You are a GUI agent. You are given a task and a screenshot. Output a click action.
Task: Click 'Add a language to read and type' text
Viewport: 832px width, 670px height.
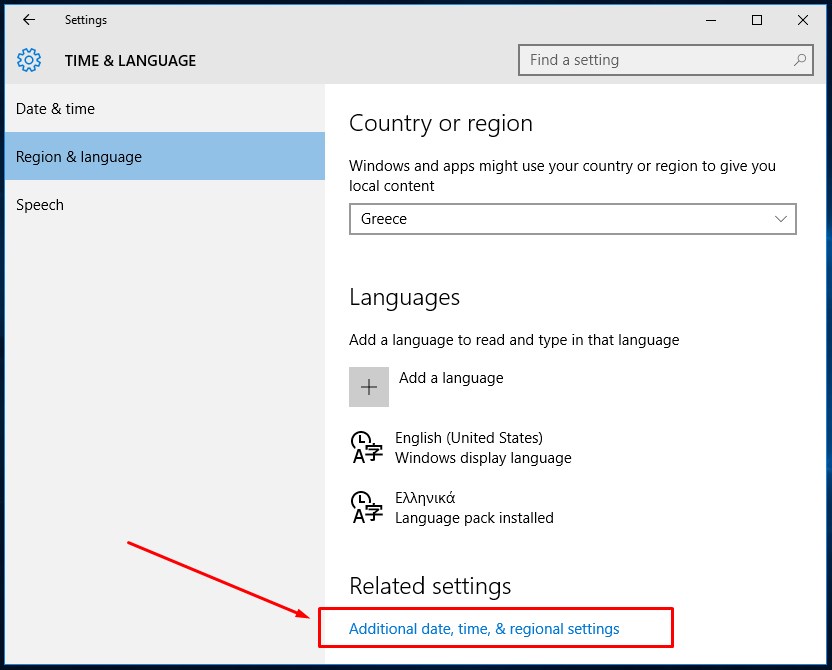tap(514, 340)
